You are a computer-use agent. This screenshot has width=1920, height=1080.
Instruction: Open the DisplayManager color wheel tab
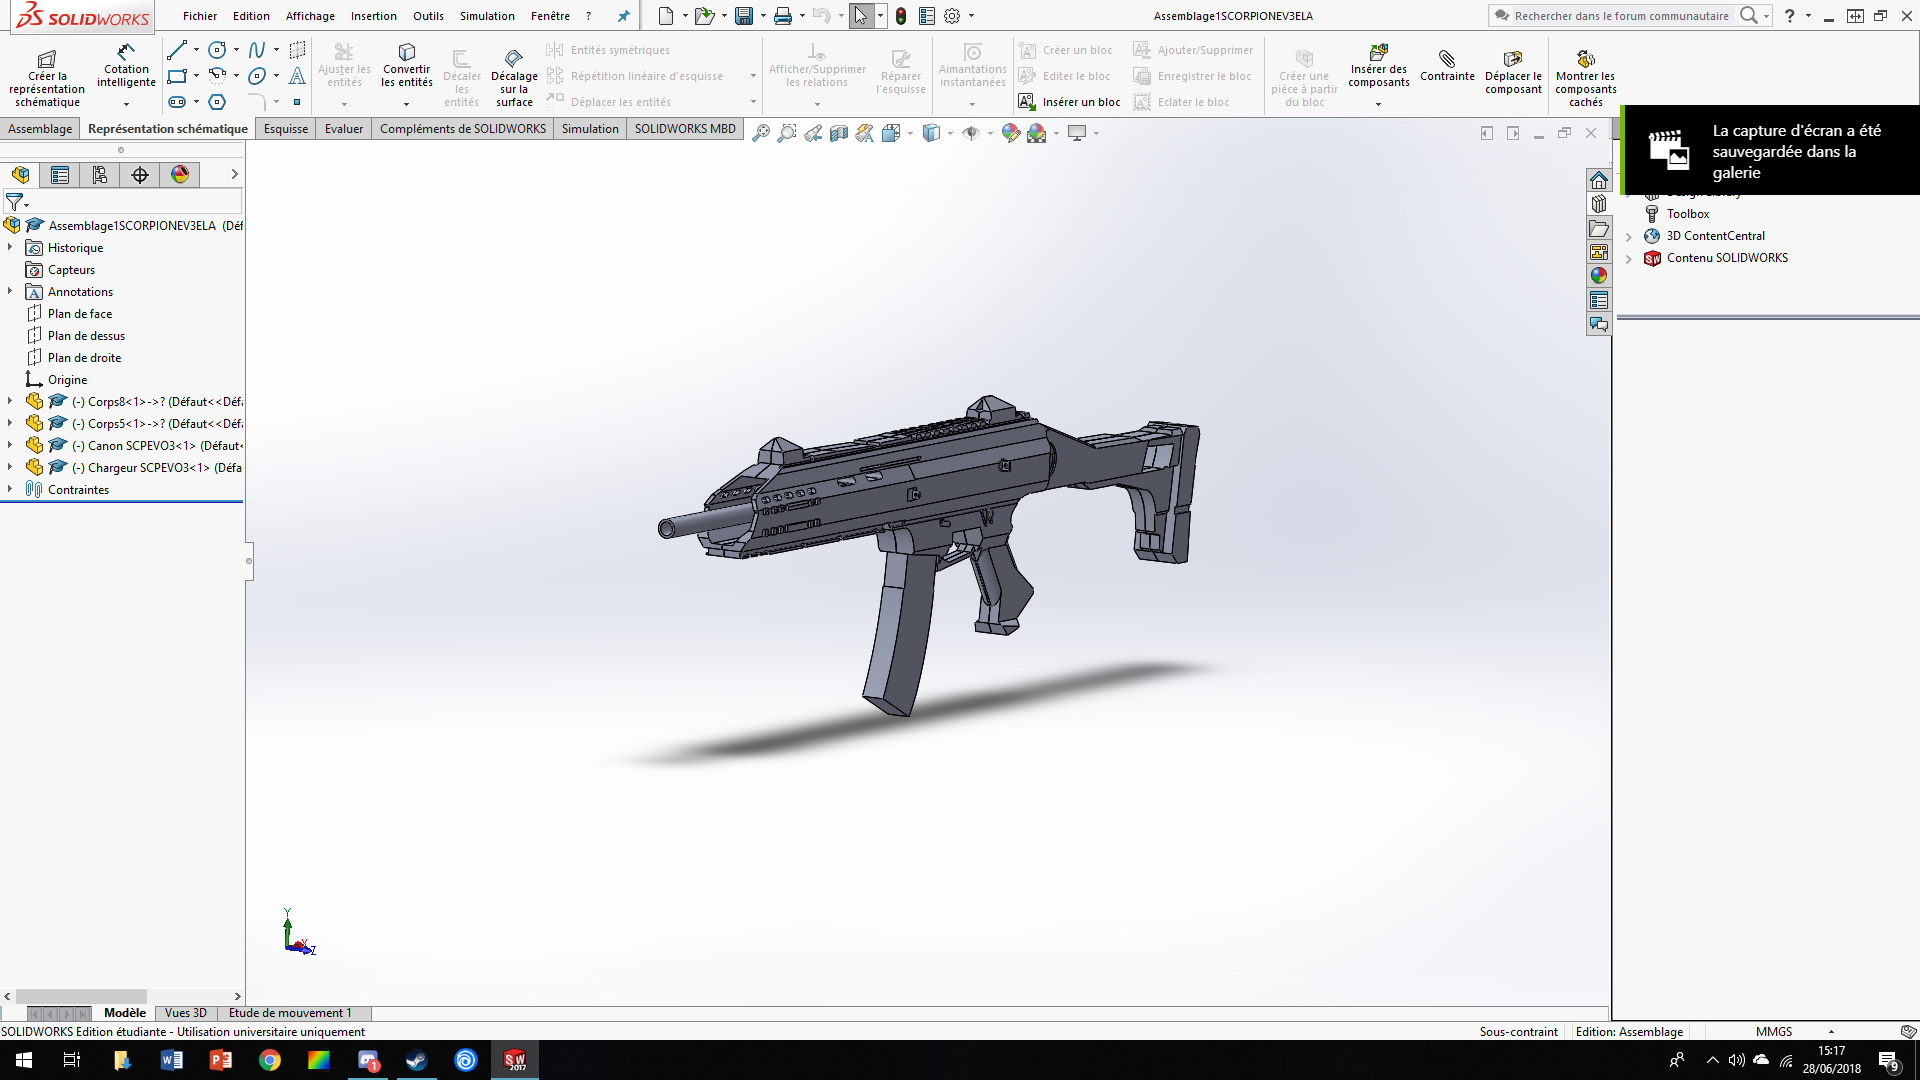180,175
